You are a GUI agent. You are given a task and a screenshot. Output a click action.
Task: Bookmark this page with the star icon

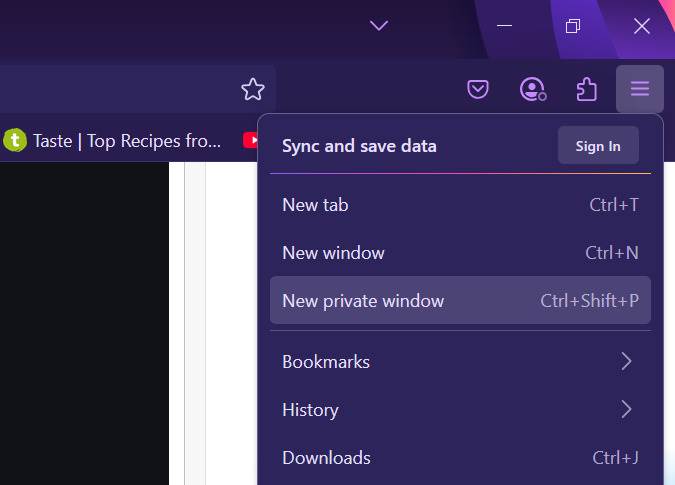tap(253, 90)
